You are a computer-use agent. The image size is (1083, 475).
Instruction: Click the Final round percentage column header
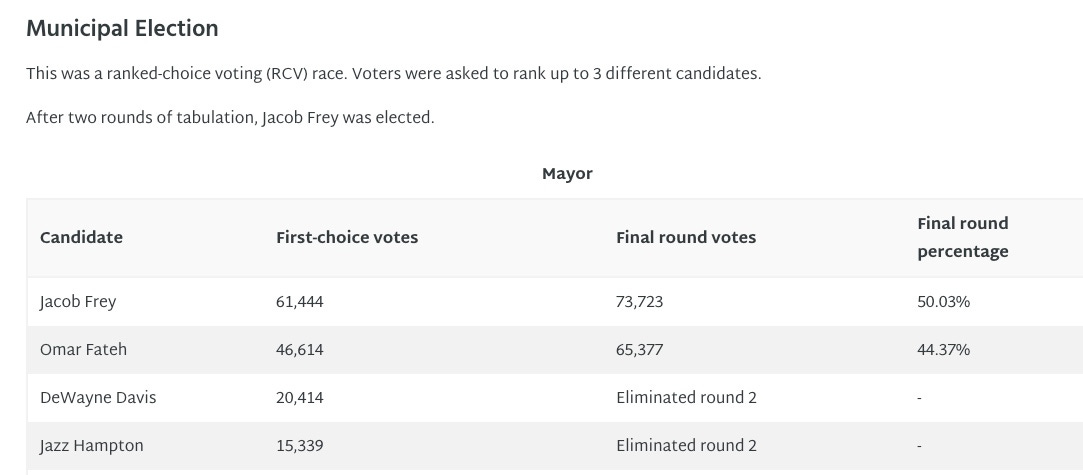click(x=962, y=238)
